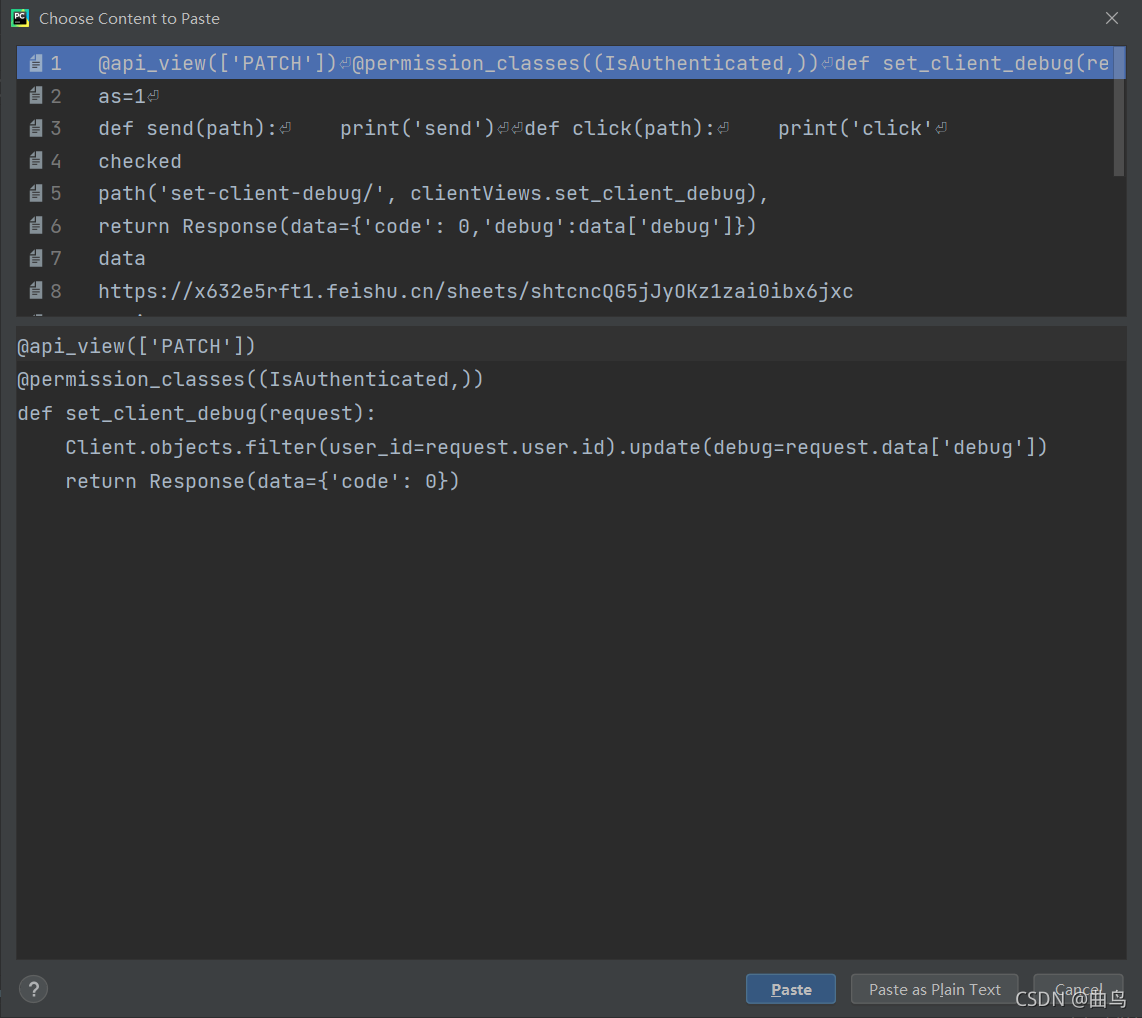Click the Paste button

coord(791,989)
